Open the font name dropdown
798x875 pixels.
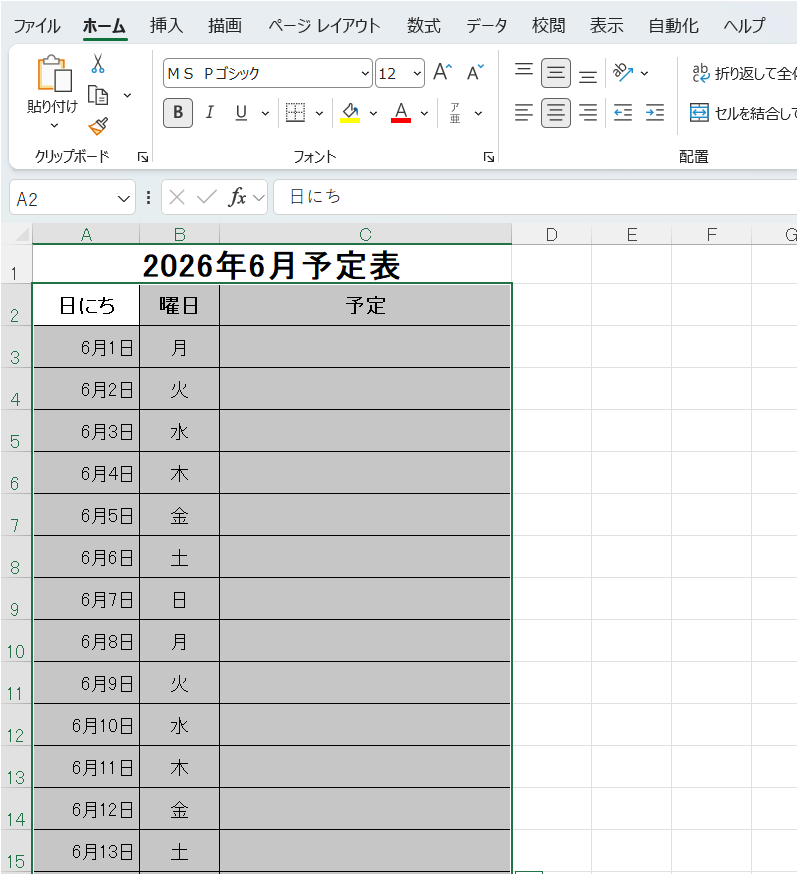tap(365, 73)
